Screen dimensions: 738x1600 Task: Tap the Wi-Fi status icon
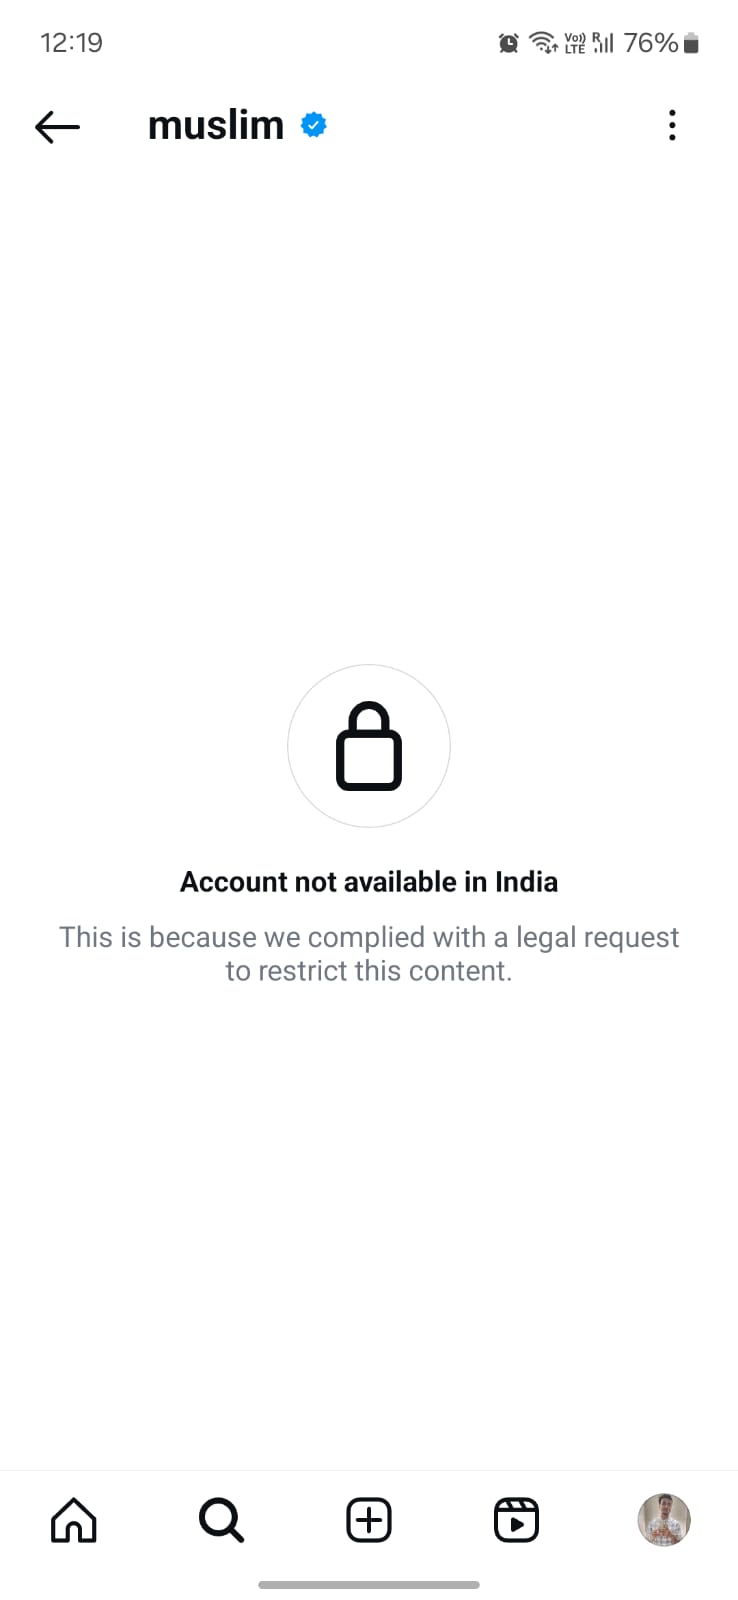click(543, 42)
